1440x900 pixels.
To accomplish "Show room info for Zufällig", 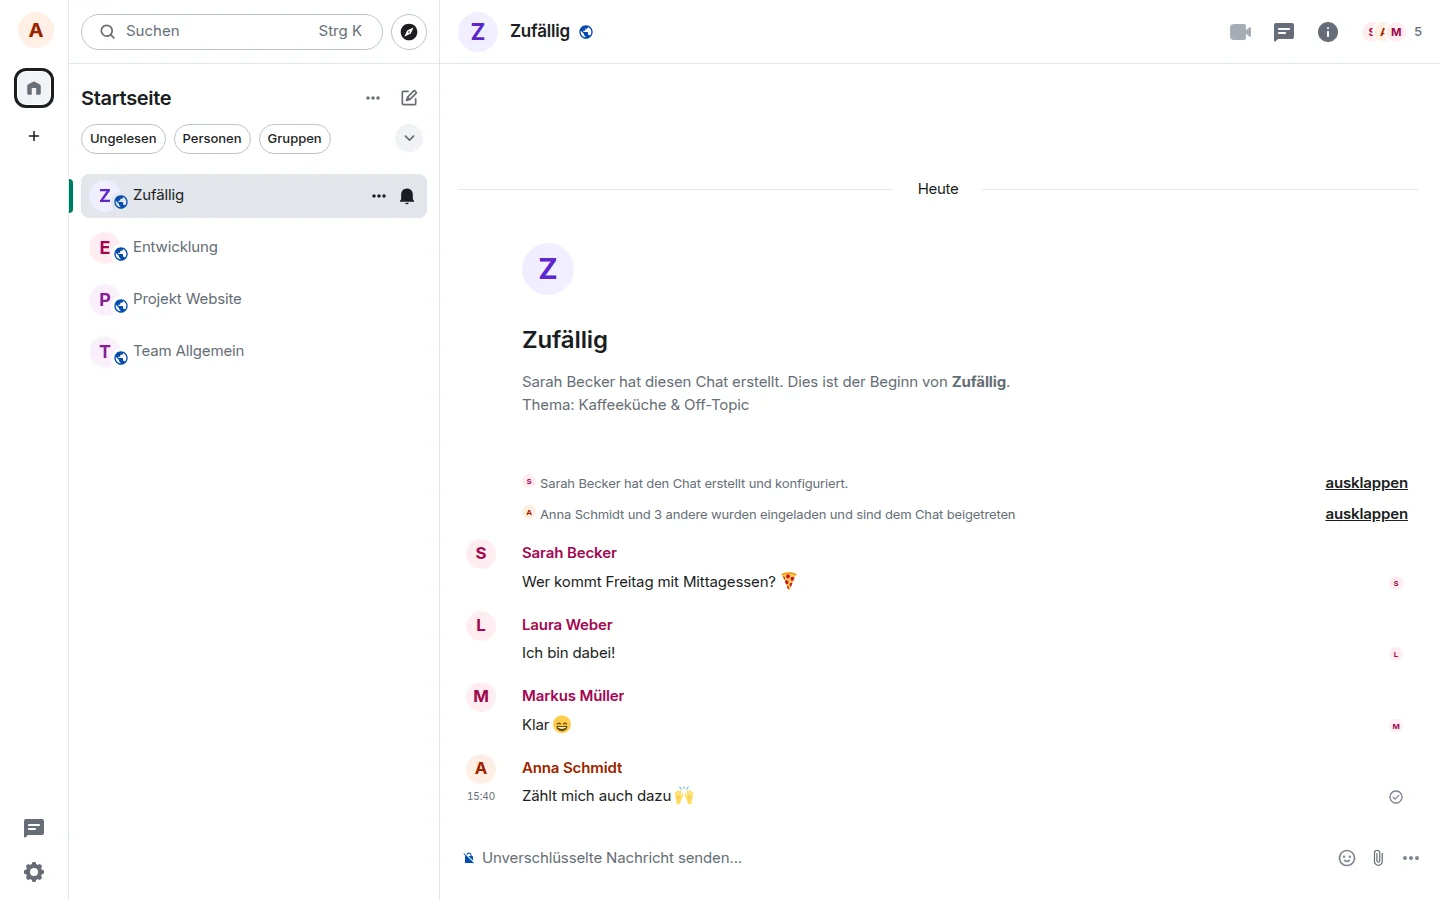I will pos(1328,32).
